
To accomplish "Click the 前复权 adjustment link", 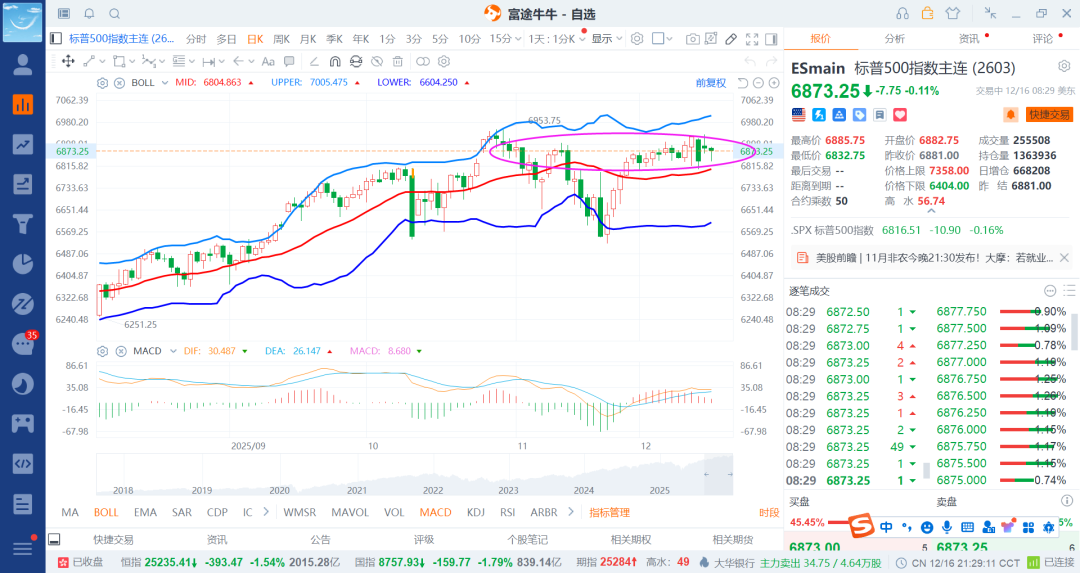I will [711, 83].
